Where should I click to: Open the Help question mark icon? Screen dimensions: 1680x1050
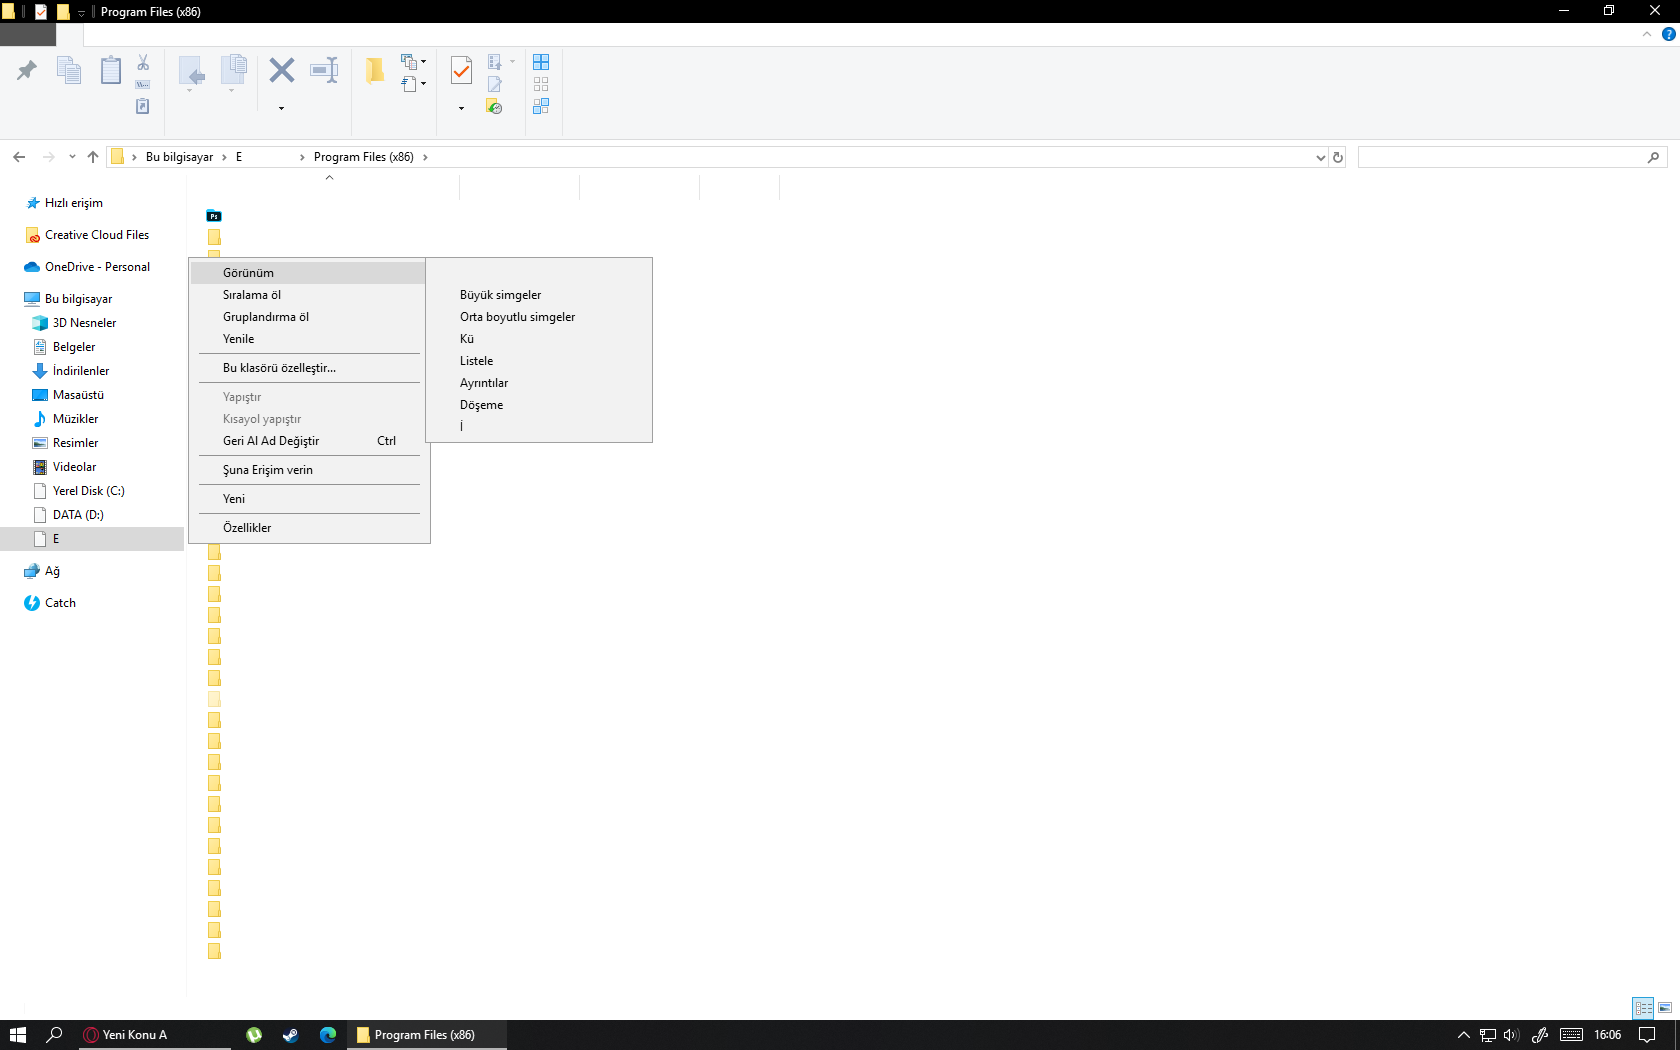pyautogui.click(x=1668, y=34)
